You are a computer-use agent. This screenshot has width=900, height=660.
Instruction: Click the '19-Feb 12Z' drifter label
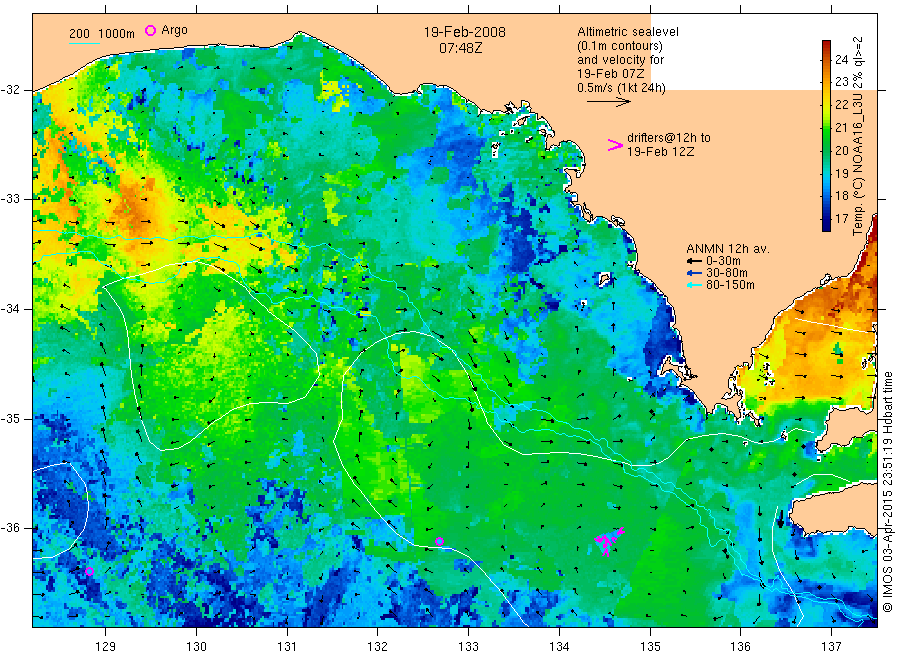pyautogui.click(x=660, y=152)
